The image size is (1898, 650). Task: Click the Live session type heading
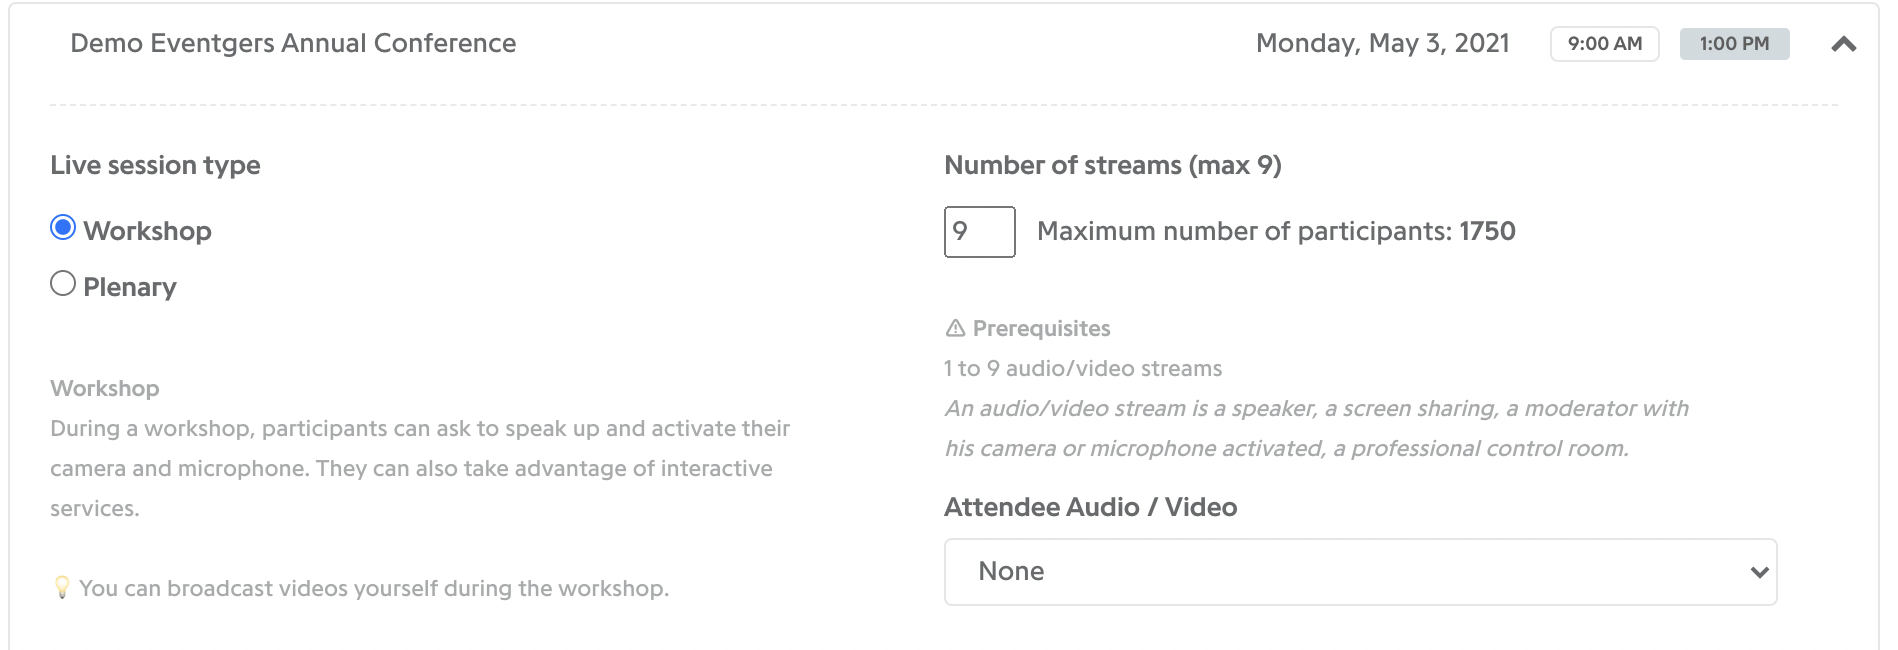[x=155, y=165]
